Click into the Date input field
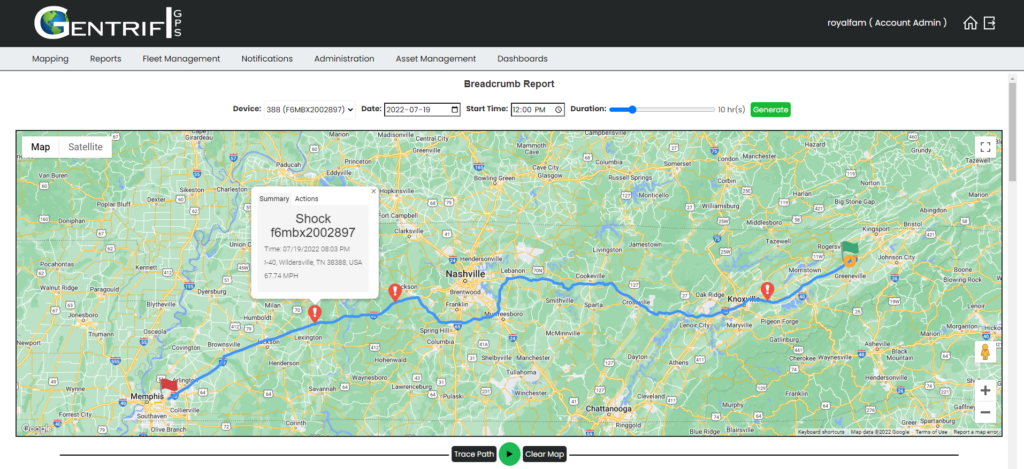This screenshot has height=469, width=1024. pyautogui.click(x=422, y=110)
